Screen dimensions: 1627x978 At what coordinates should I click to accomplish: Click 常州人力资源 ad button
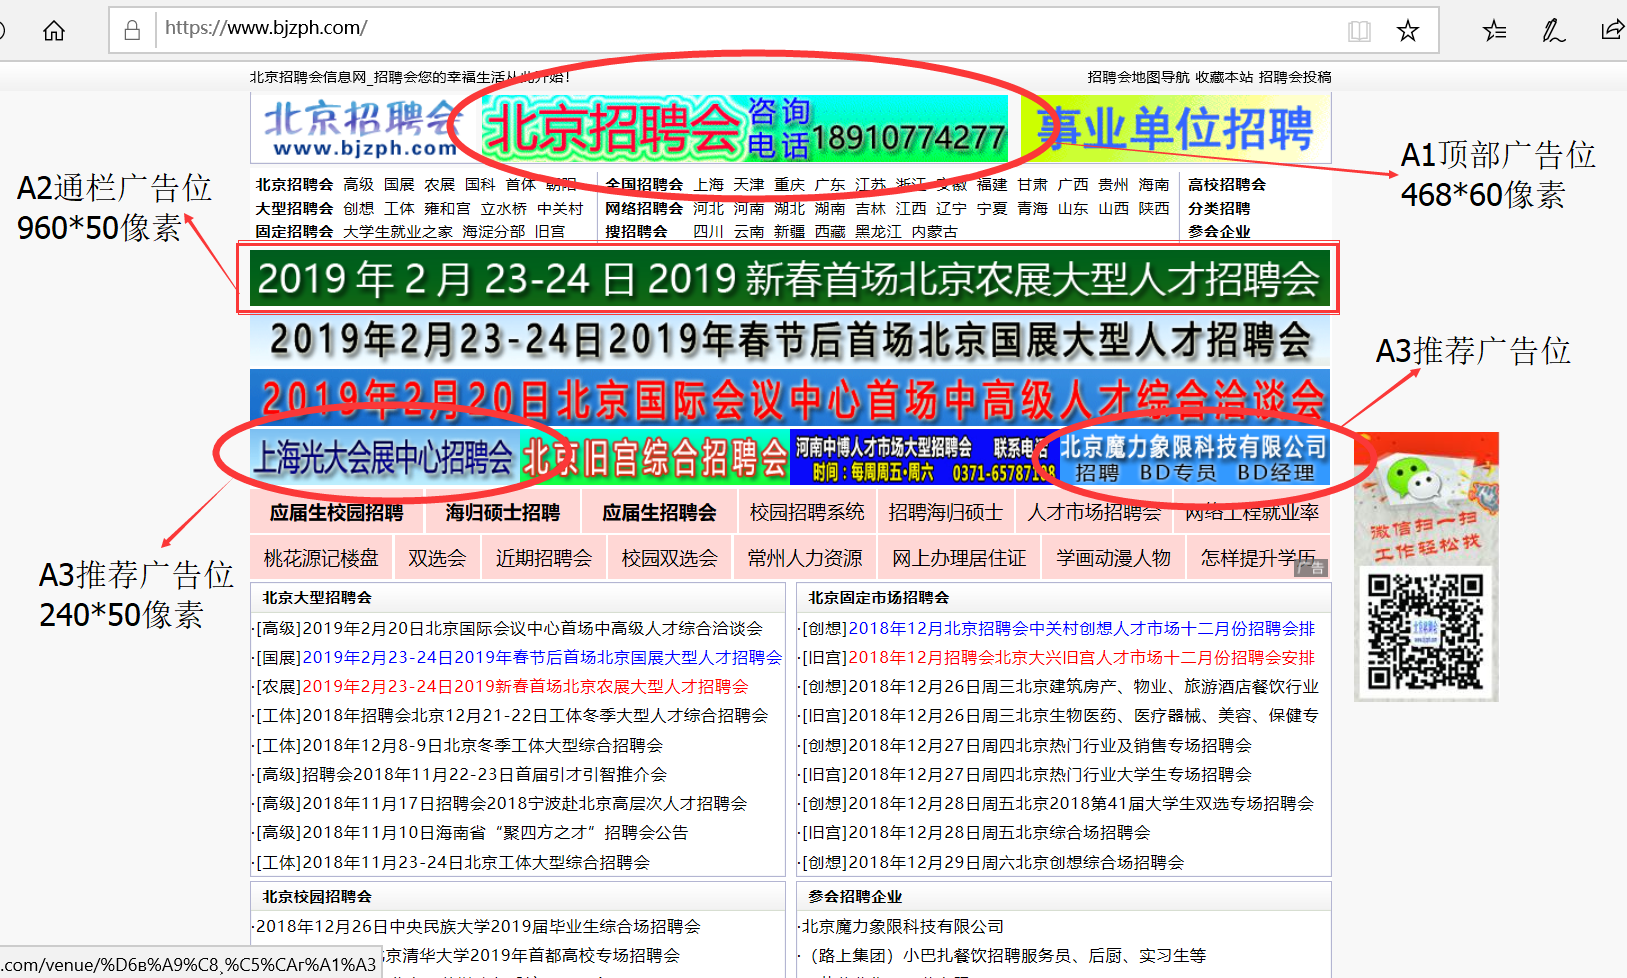click(x=805, y=558)
